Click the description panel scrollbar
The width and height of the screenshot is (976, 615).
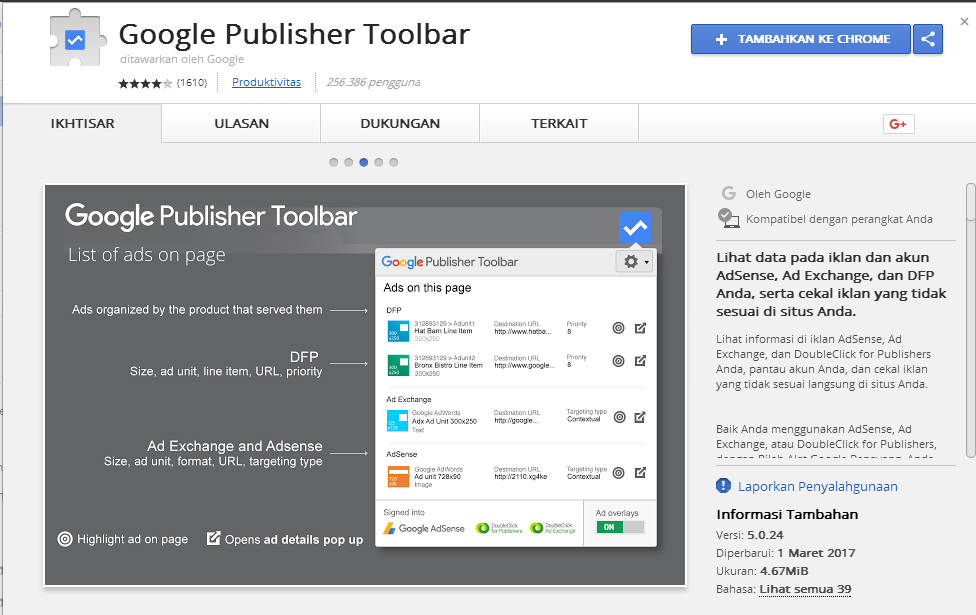click(x=970, y=321)
